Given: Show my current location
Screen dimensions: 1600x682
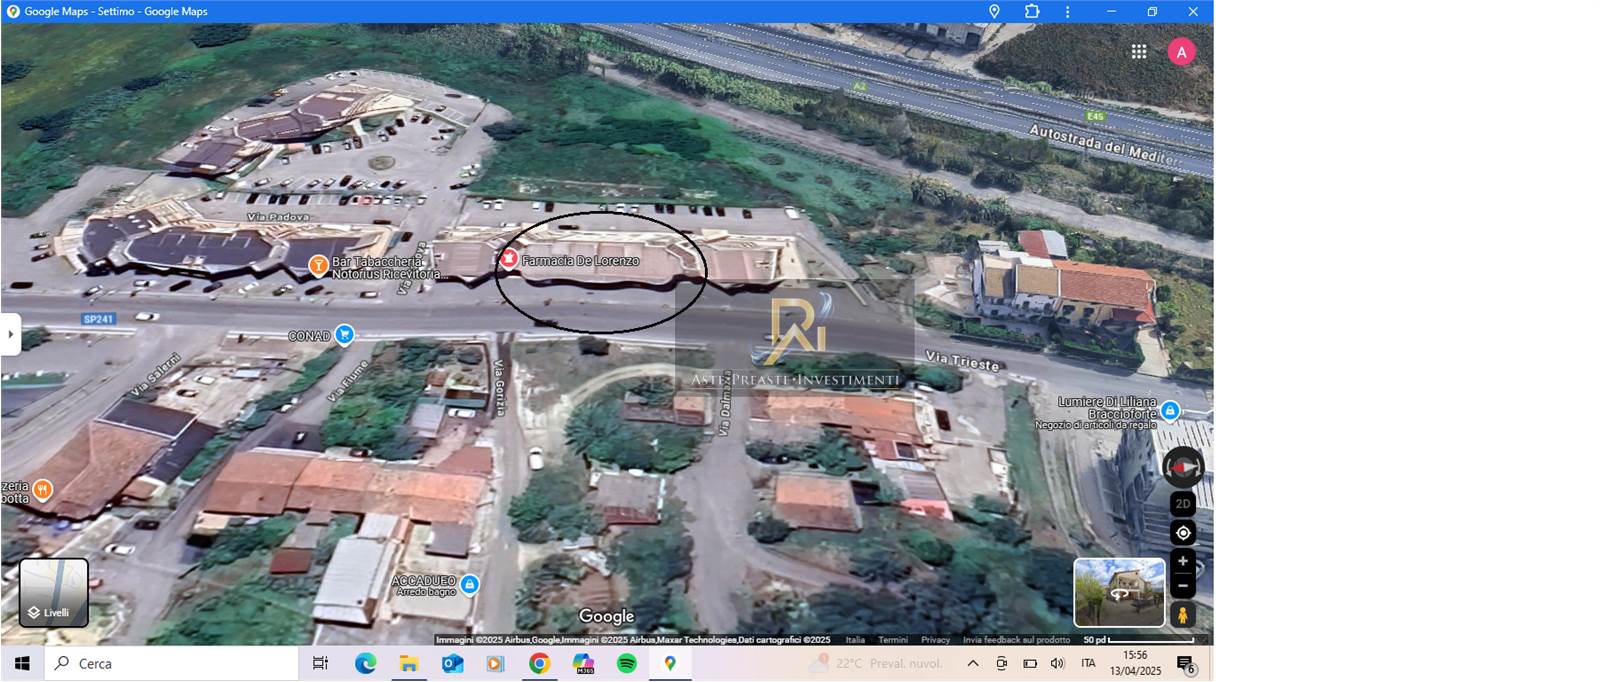Looking at the screenshot, I should 1183,533.
